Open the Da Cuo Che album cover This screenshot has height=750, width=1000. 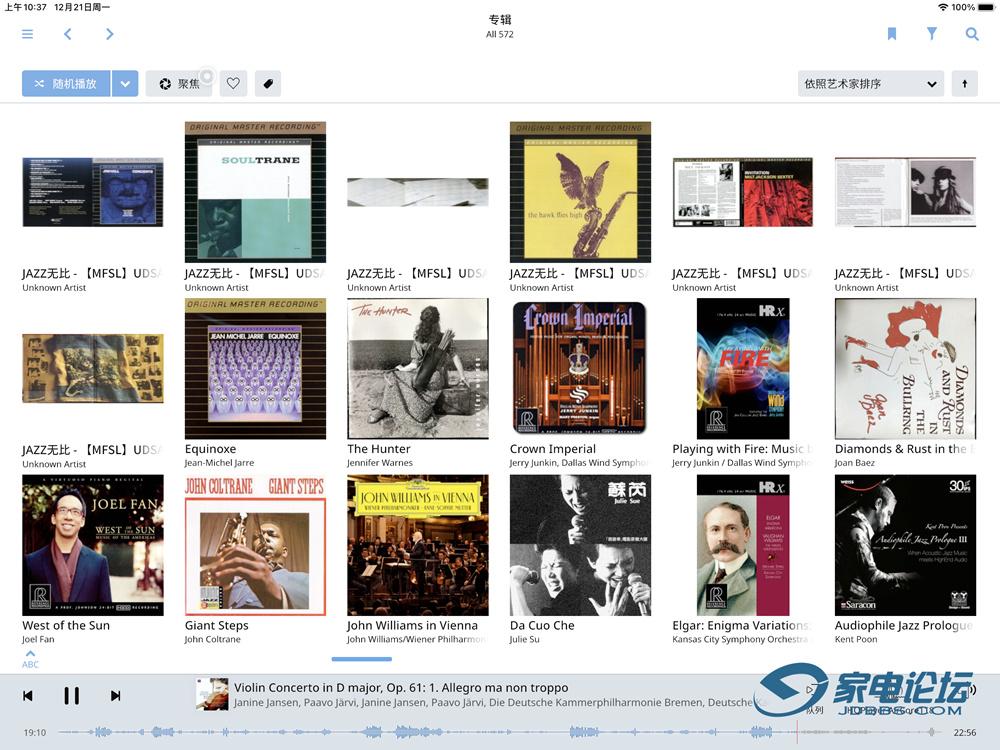point(580,545)
